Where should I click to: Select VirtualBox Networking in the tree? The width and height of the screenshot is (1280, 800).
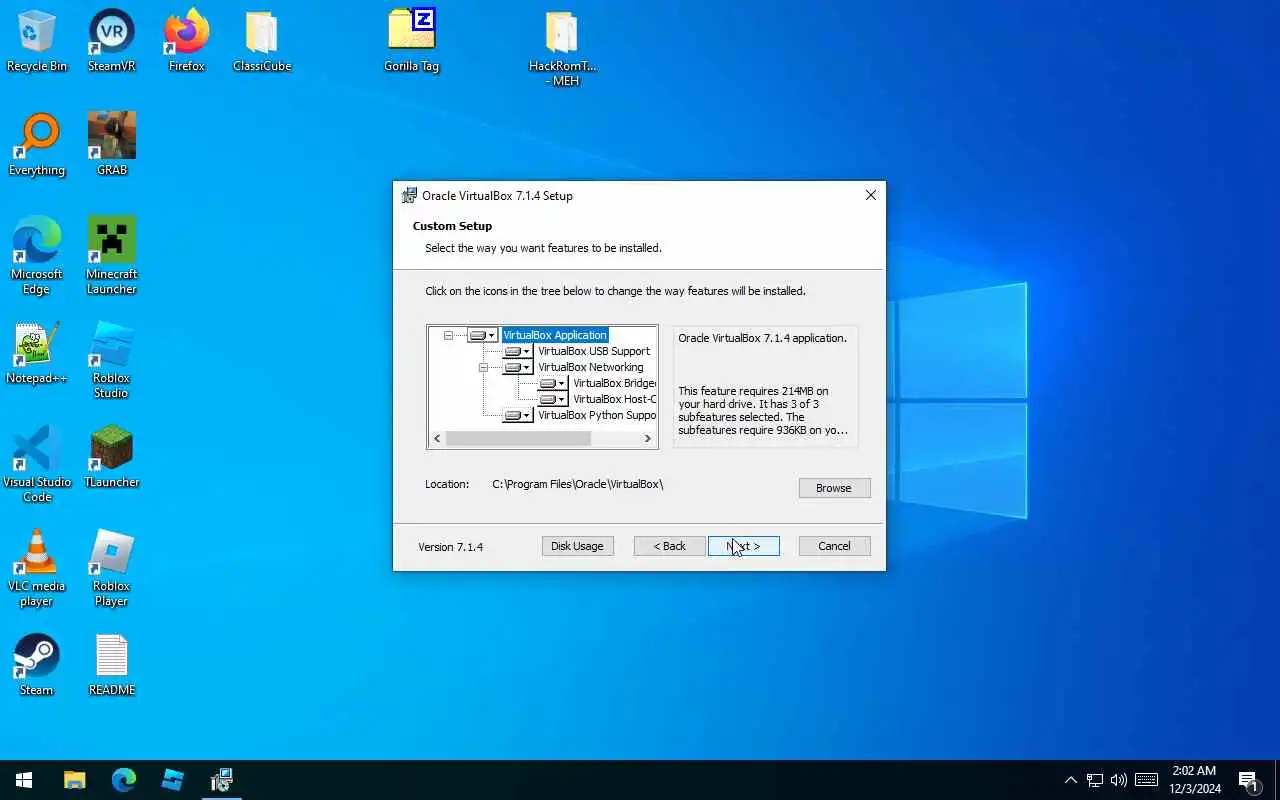pyautogui.click(x=591, y=367)
